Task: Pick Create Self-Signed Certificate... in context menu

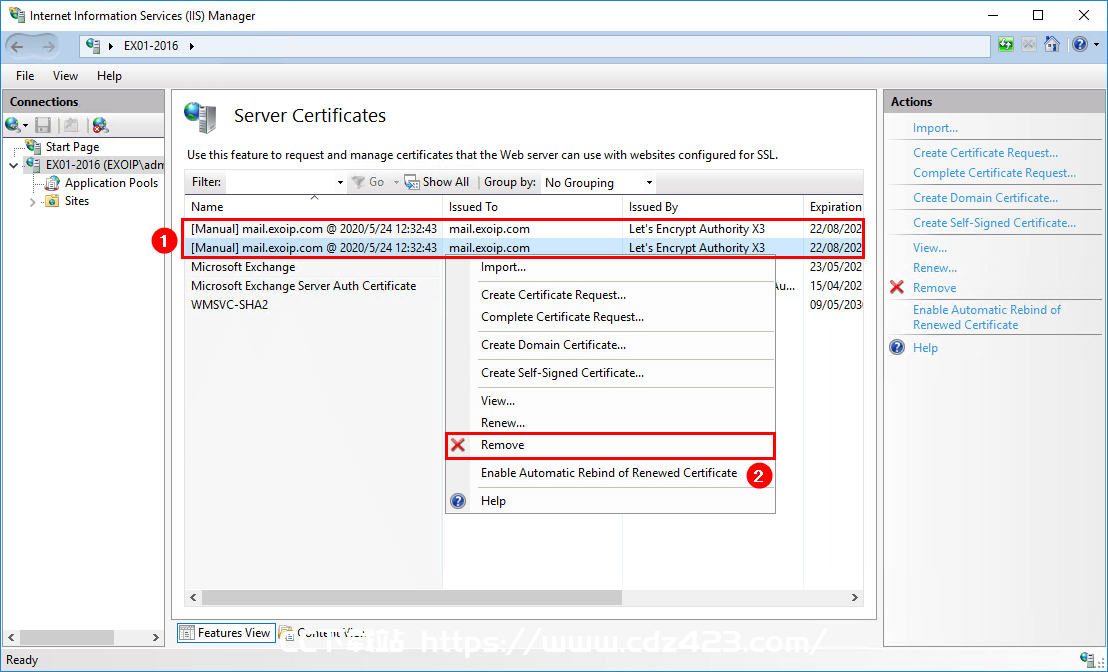Action: (611, 373)
